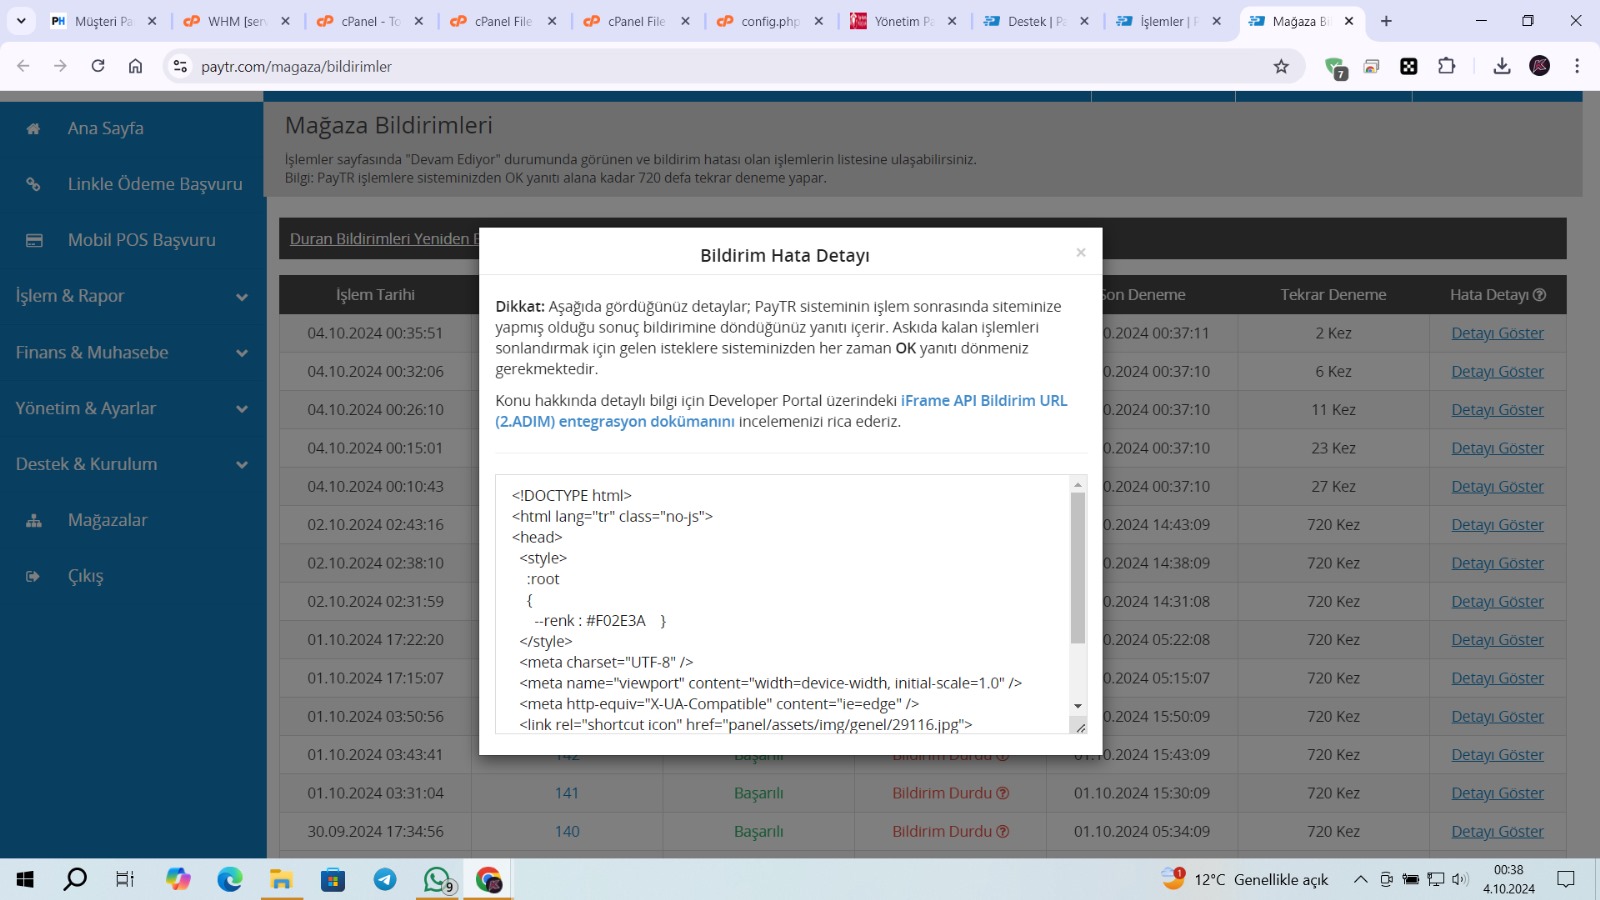Go to the browser home page
This screenshot has height=900, width=1600.
[x=135, y=66]
